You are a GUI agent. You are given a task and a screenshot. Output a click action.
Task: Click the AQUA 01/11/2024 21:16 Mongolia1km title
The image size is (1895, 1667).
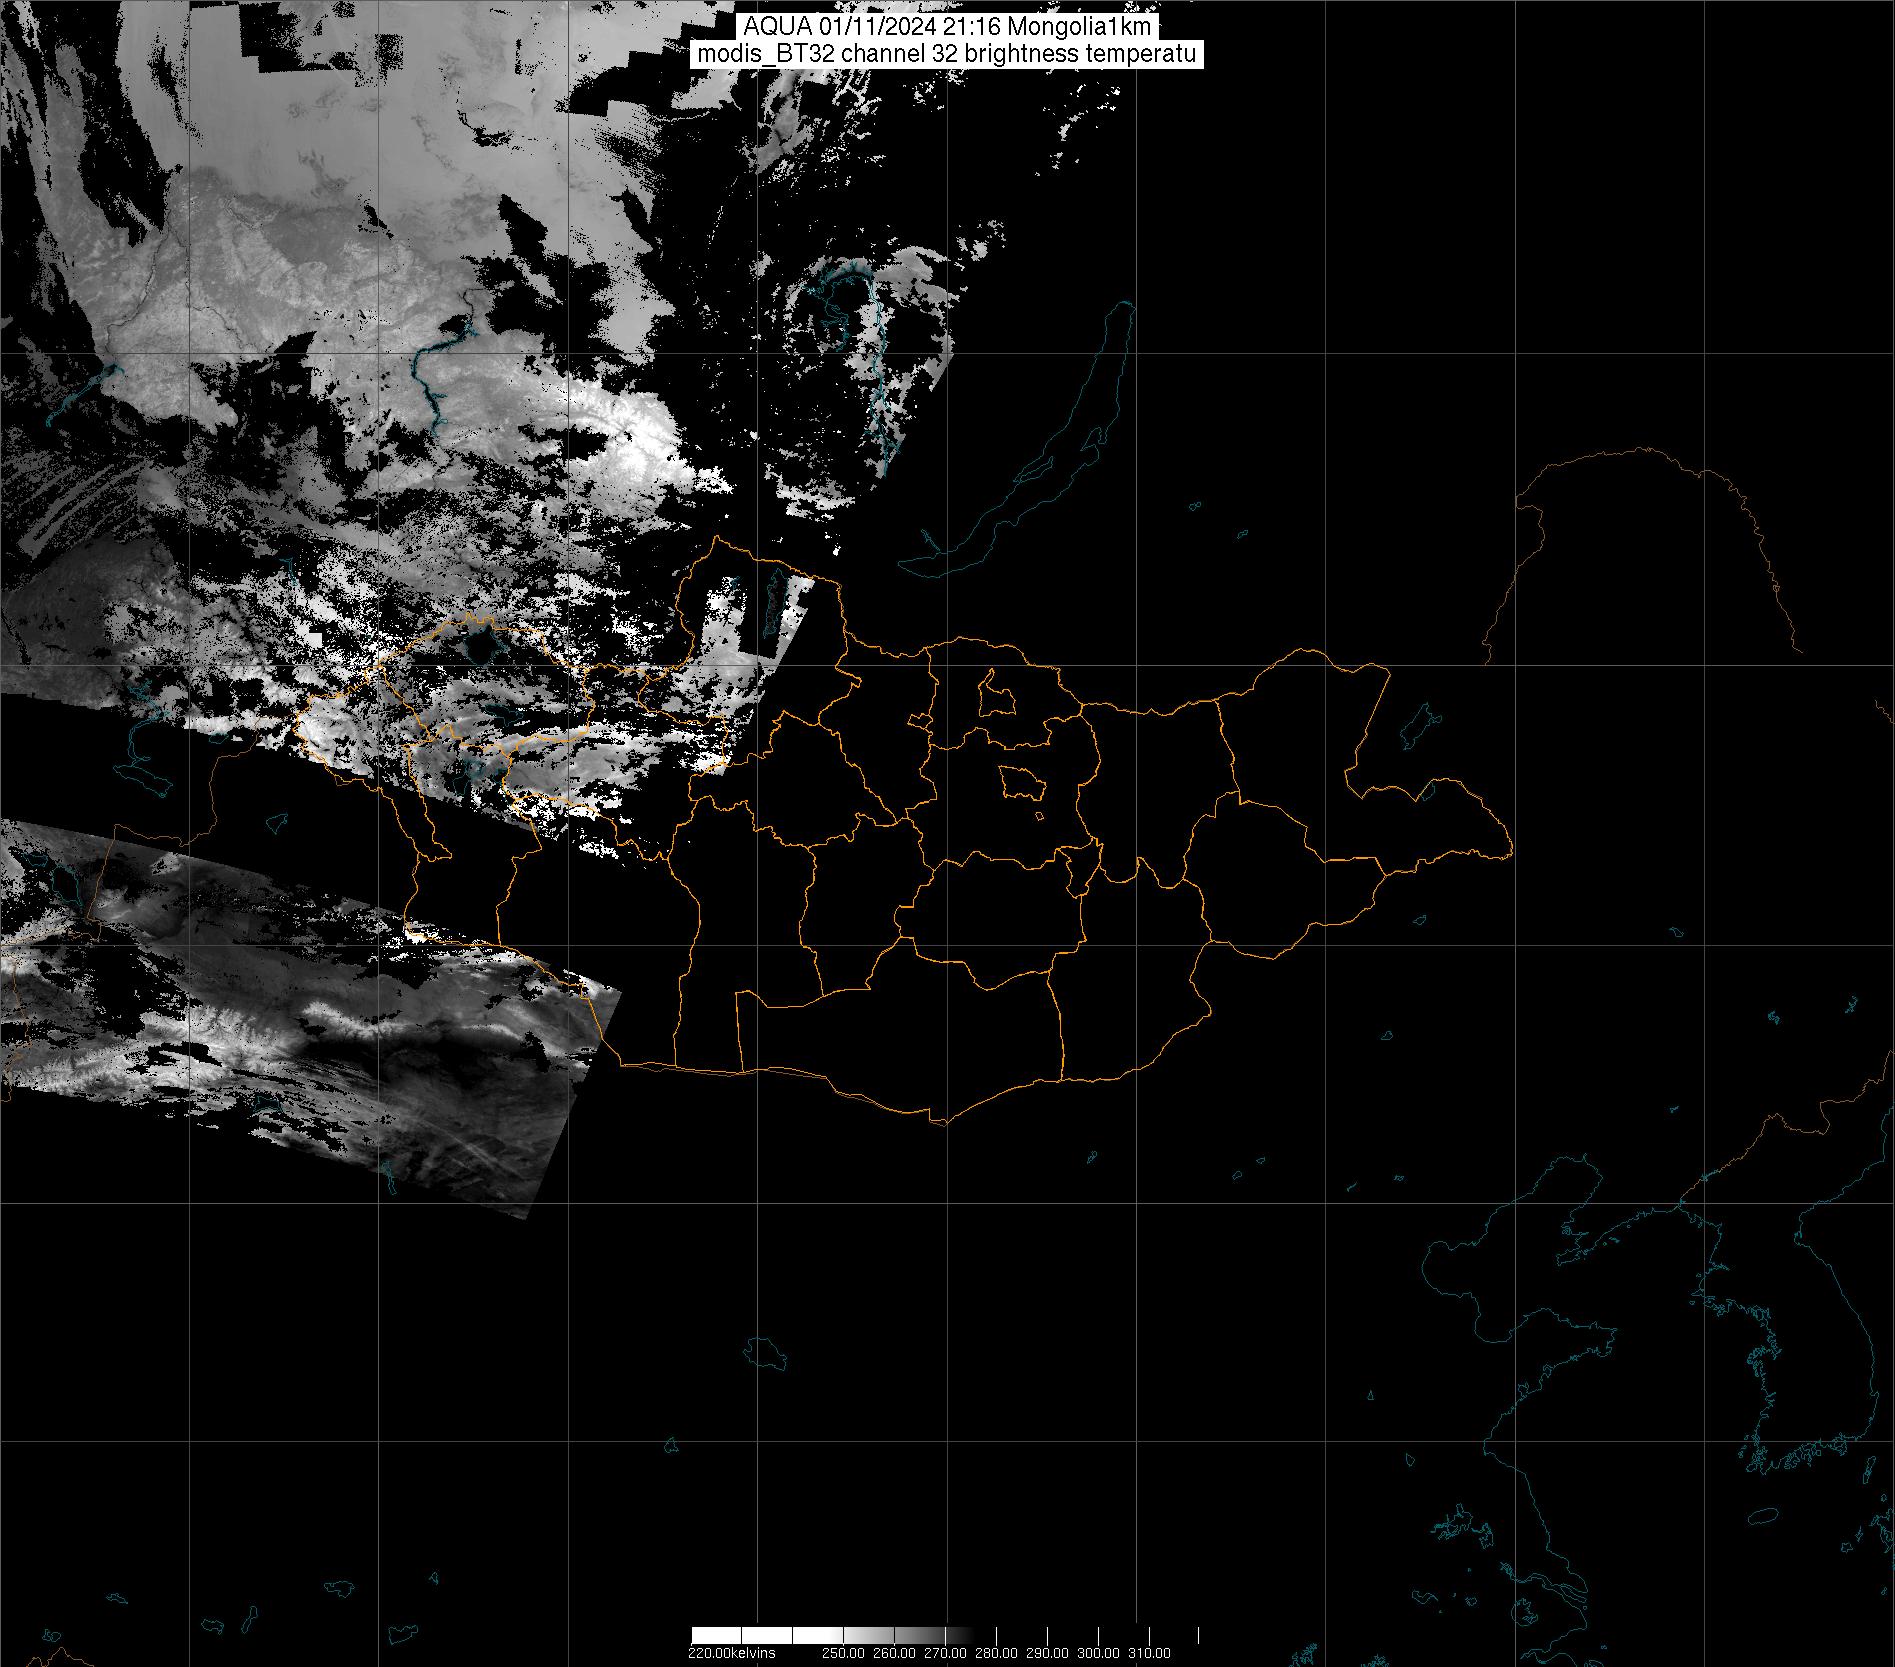tap(947, 27)
